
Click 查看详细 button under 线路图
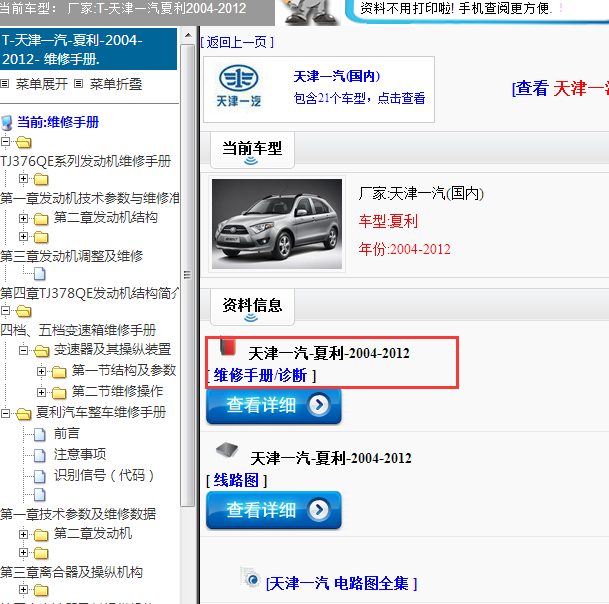point(273,510)
